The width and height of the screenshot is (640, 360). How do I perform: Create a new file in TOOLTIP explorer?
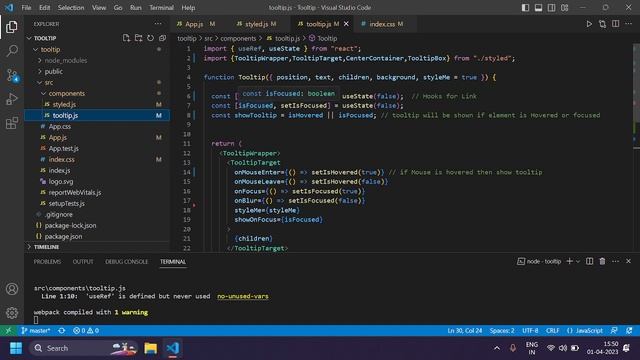127,38
